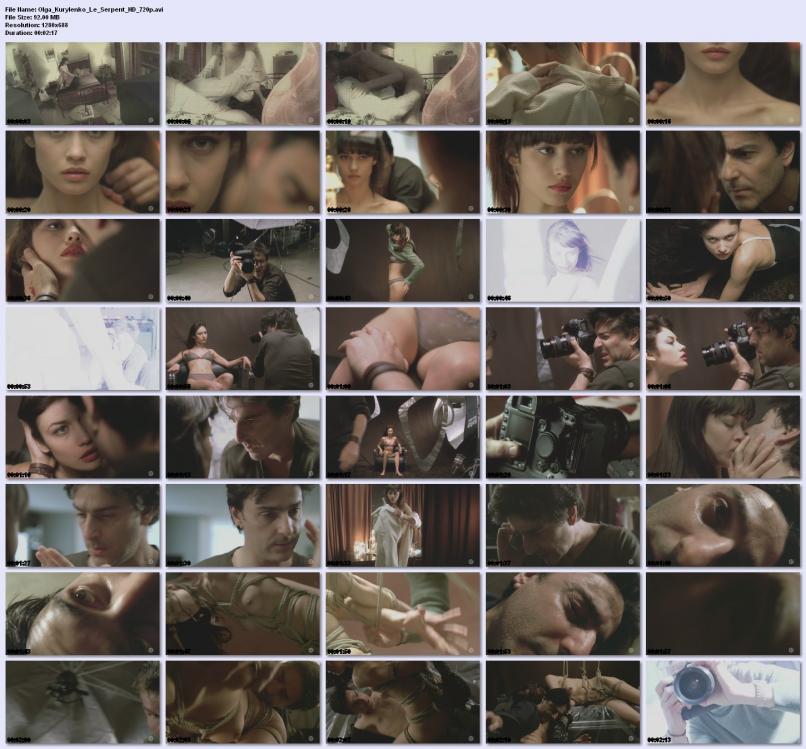806x749 pixels.
Task: Click the "Duration: 00:02:17" text
Action: [x=31, y=32]
